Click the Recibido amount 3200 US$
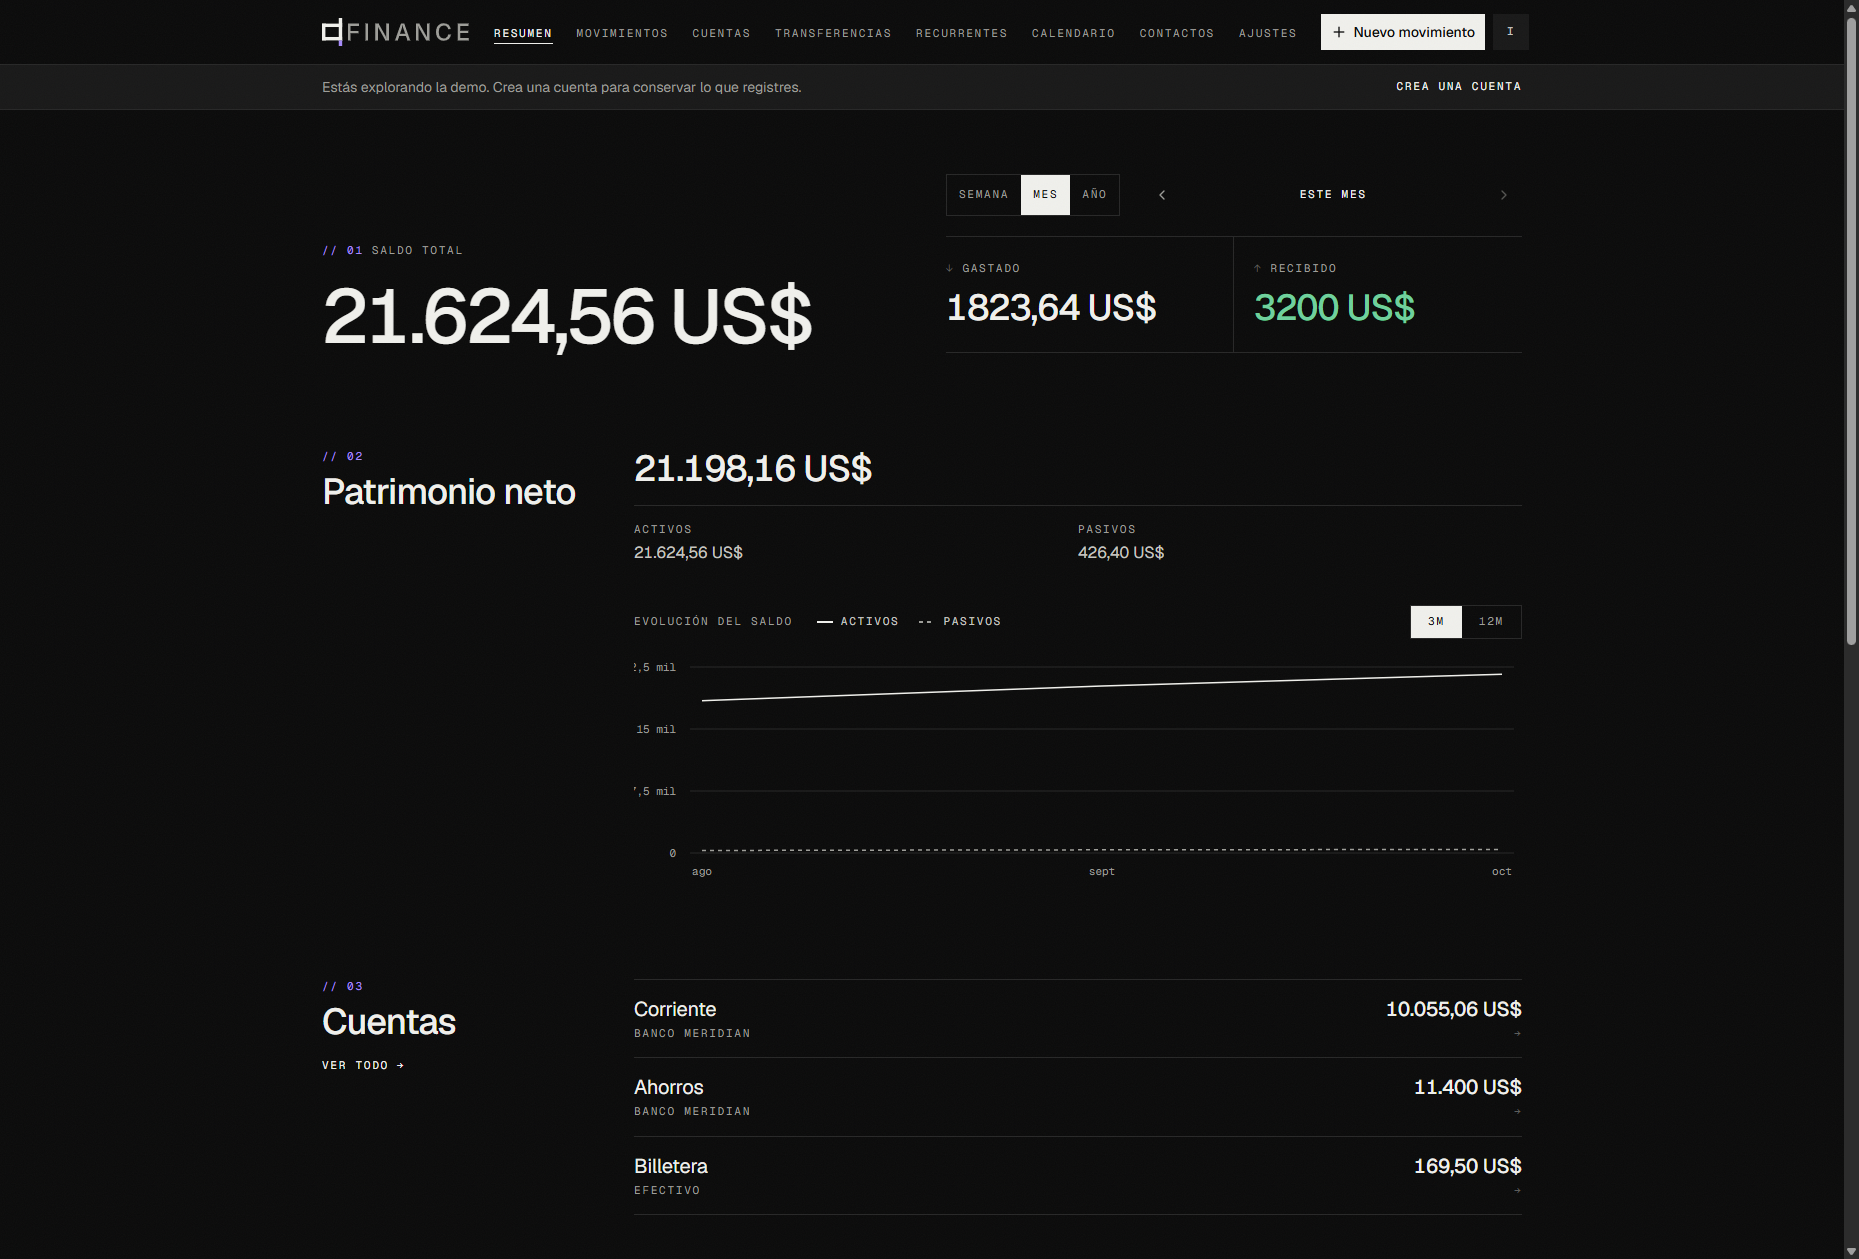 tap(1334, 308)
